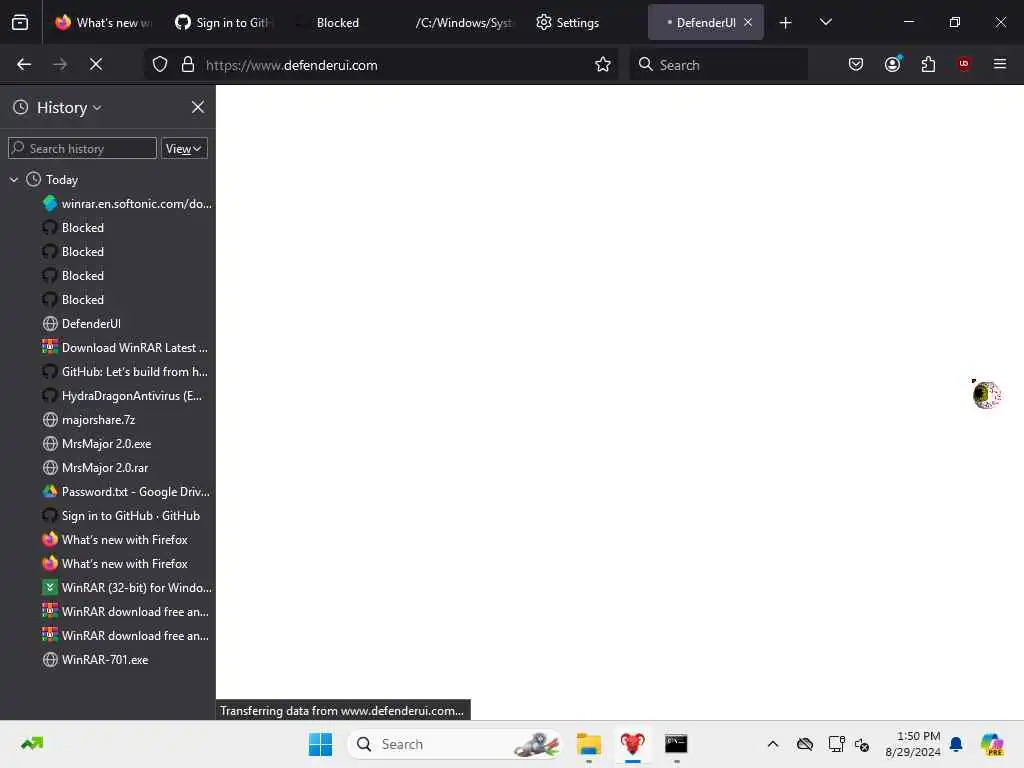This screenshot has width=1024, height=768.
Task: Open Save to Pocket icon
Action: coord(856,64)
